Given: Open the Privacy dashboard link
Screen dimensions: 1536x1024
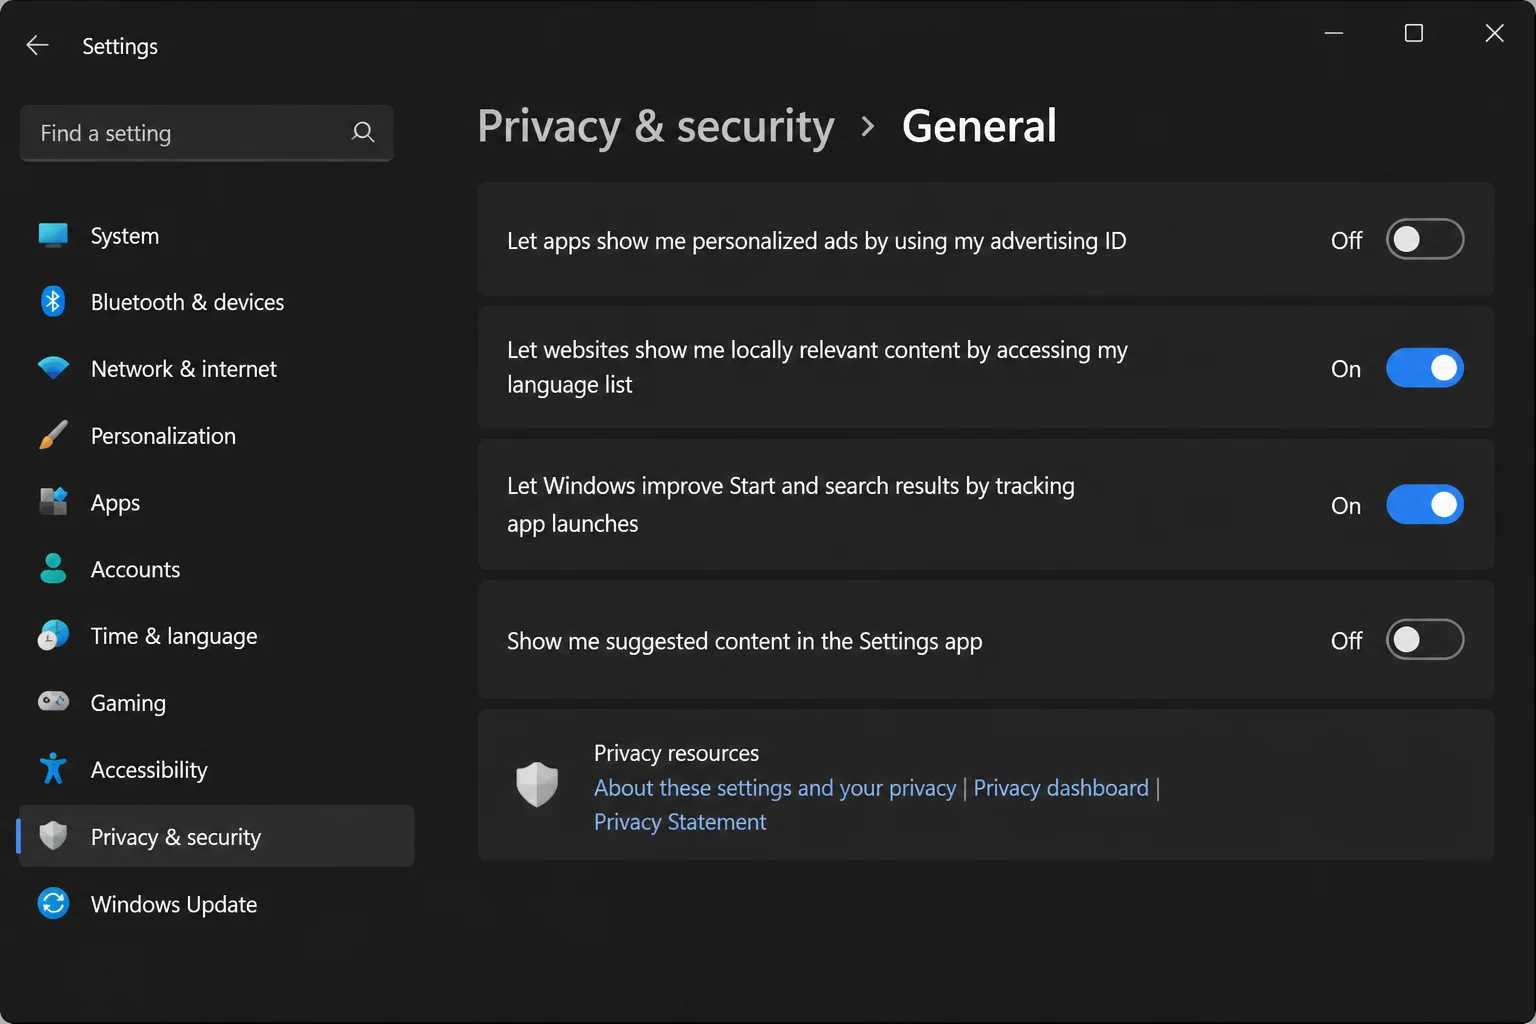Looking at the screenshot, I should (1061, 788).
